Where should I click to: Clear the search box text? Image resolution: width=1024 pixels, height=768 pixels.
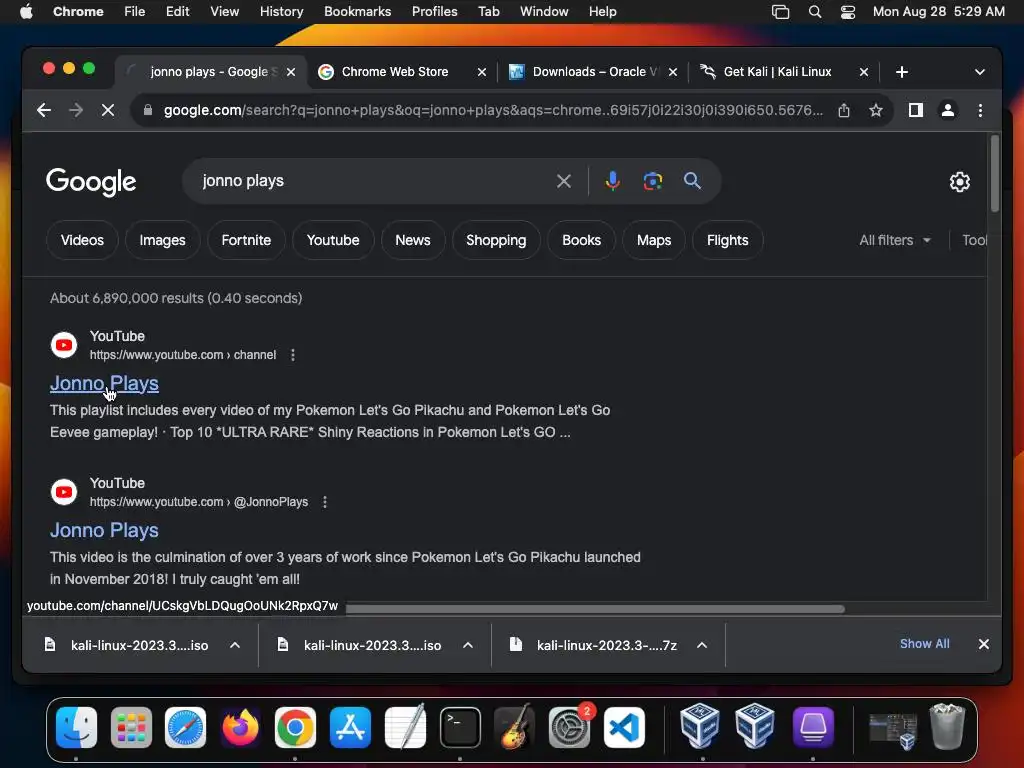[564, 181]
